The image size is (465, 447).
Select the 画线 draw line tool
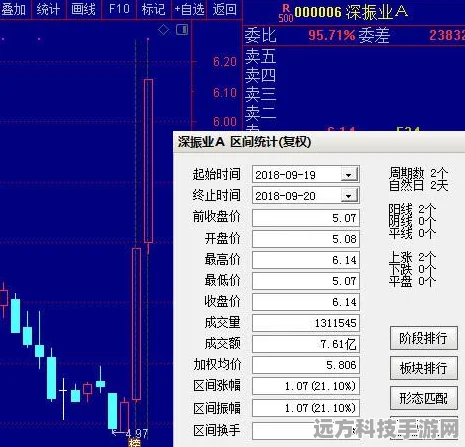83,9
